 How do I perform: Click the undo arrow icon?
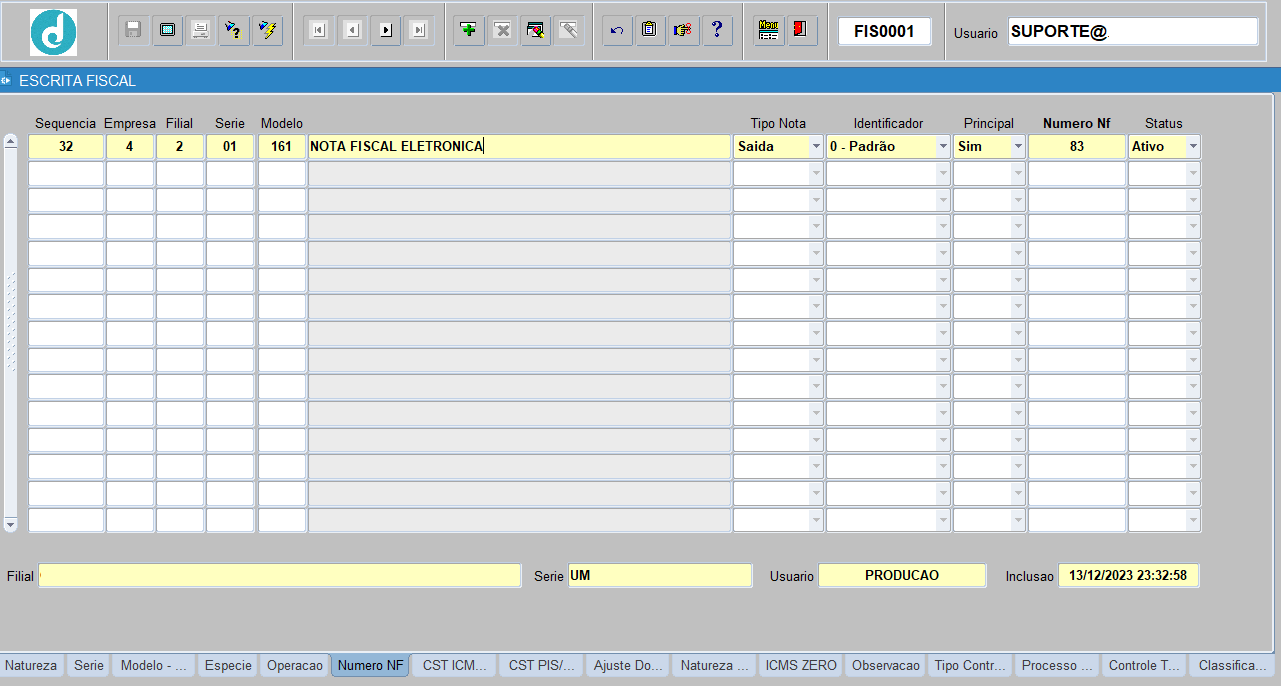pos(617,30)
